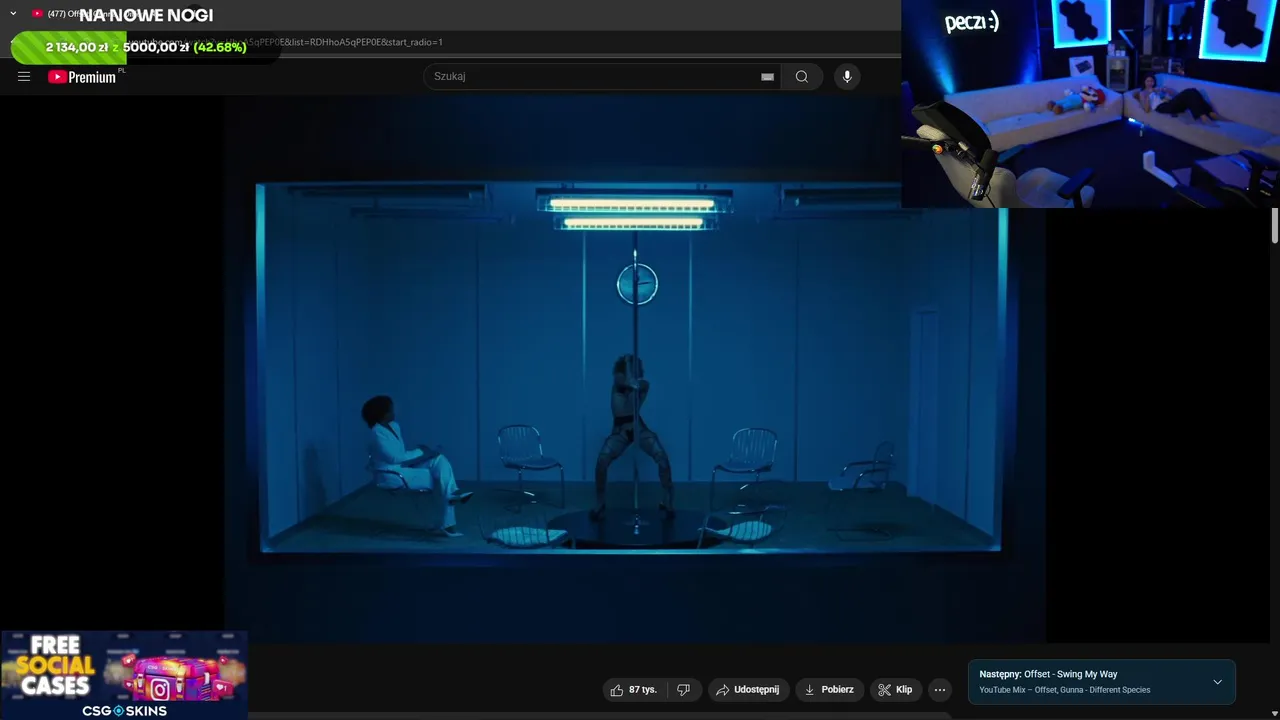Start voice search with microphone icon
Viewport: 1280px width, 720px height.
point(847,76)
